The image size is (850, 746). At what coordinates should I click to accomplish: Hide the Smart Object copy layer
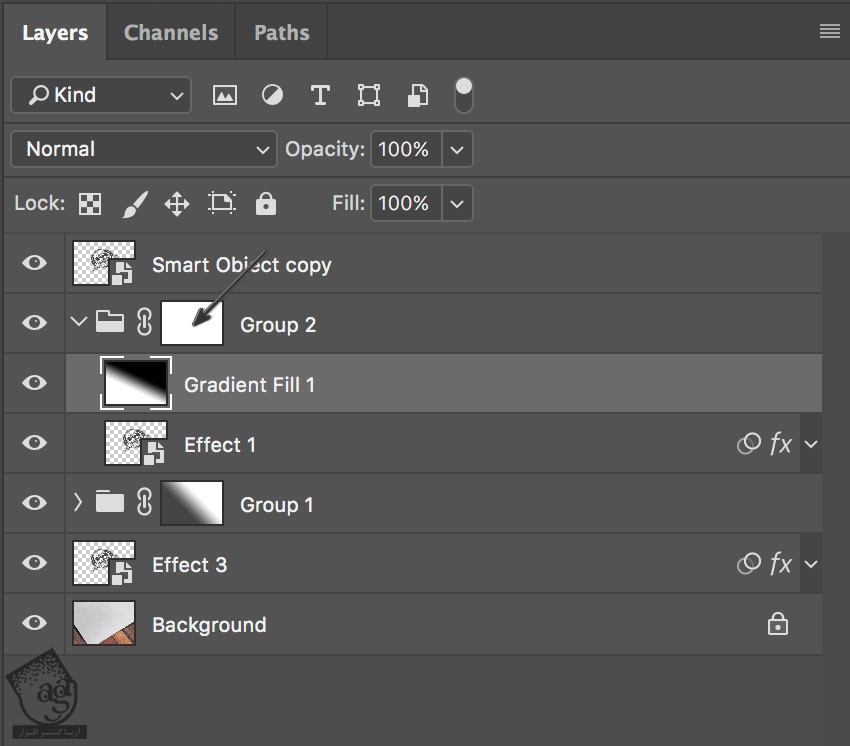[x=35, y=263]
